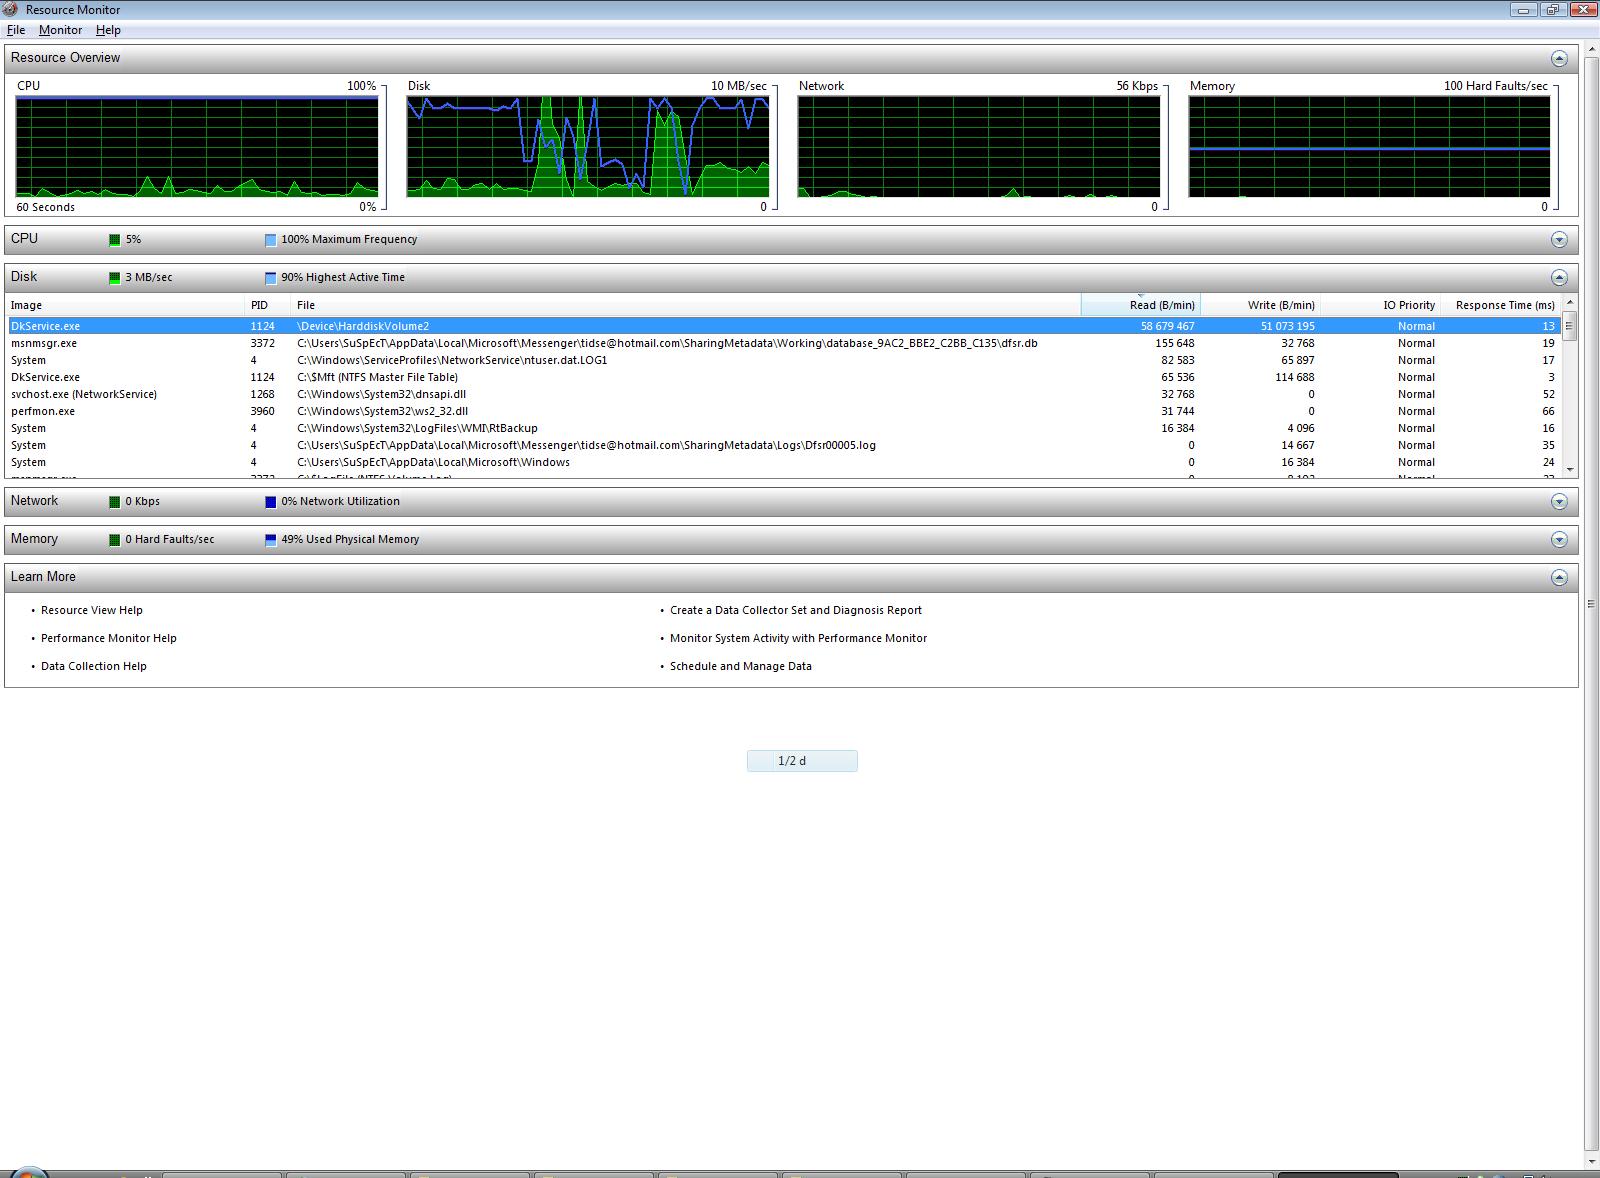Open the Help menu
Image resolution: width=1600 pixels, height=1178 pixels.
(108, 30)
